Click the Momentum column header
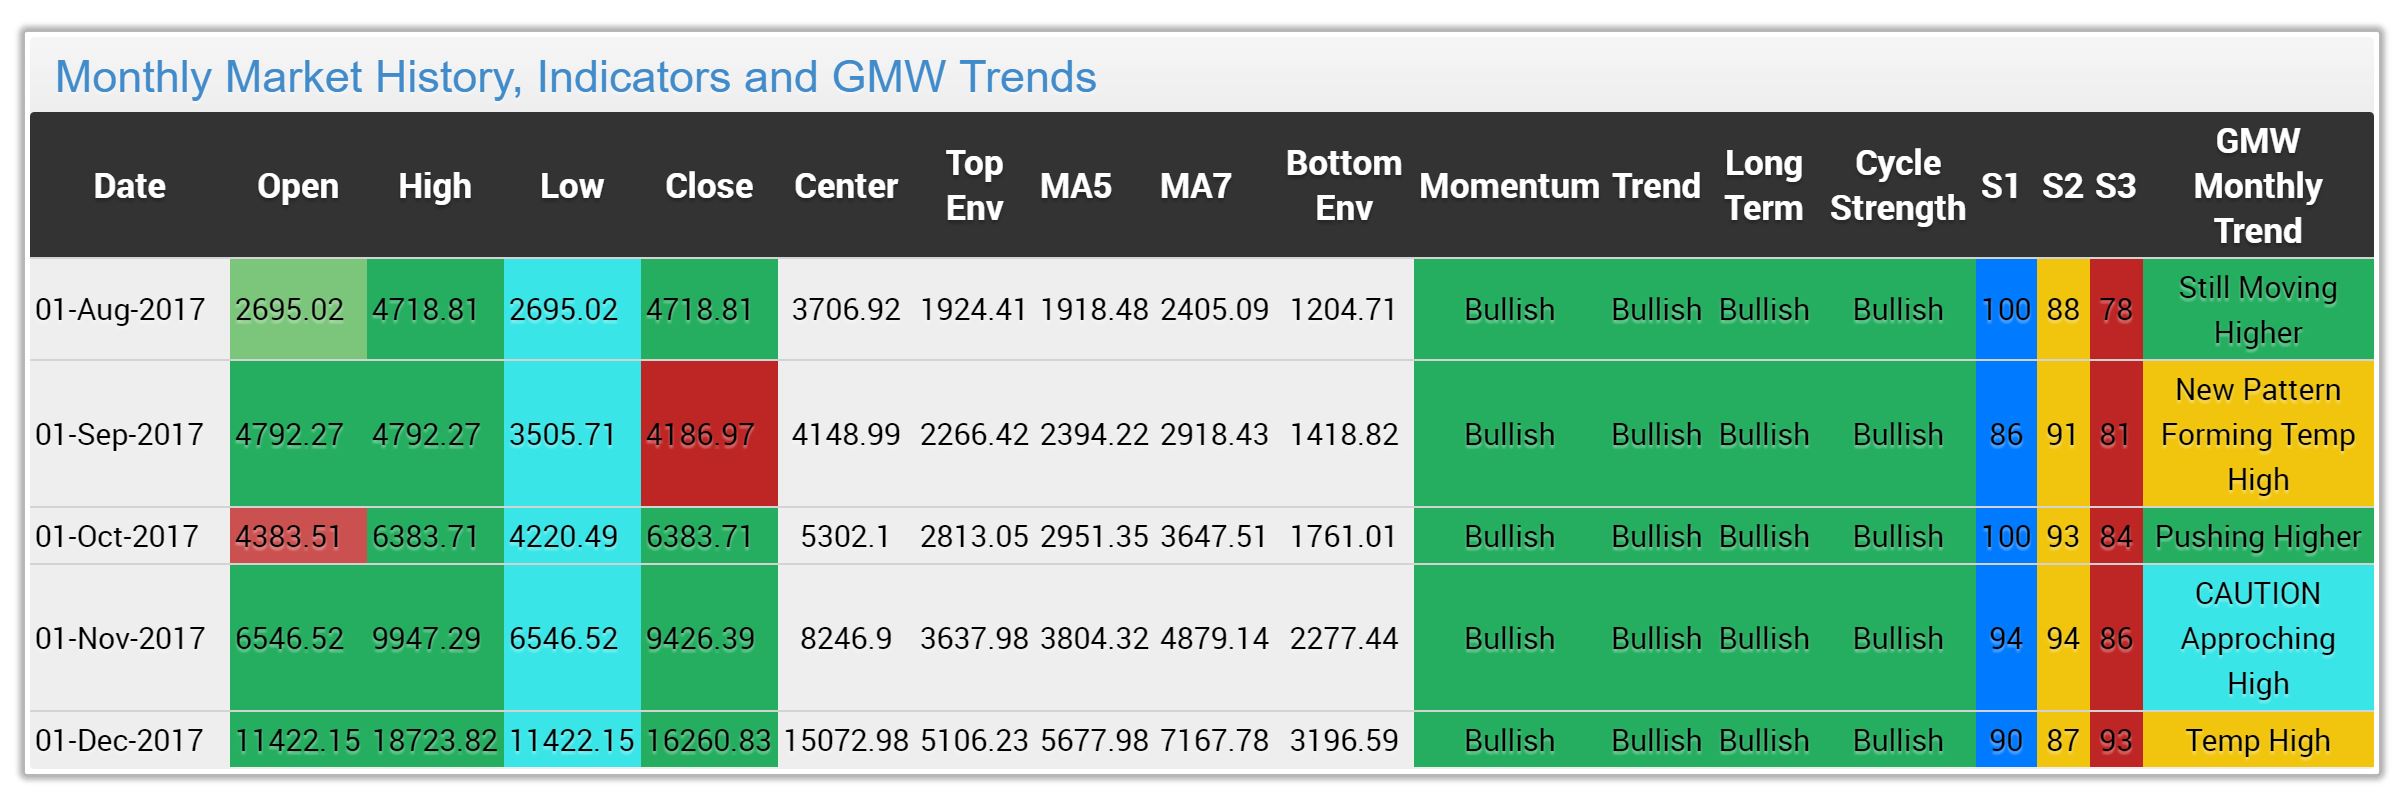 pyautogui.click(x=1509, y=186)
